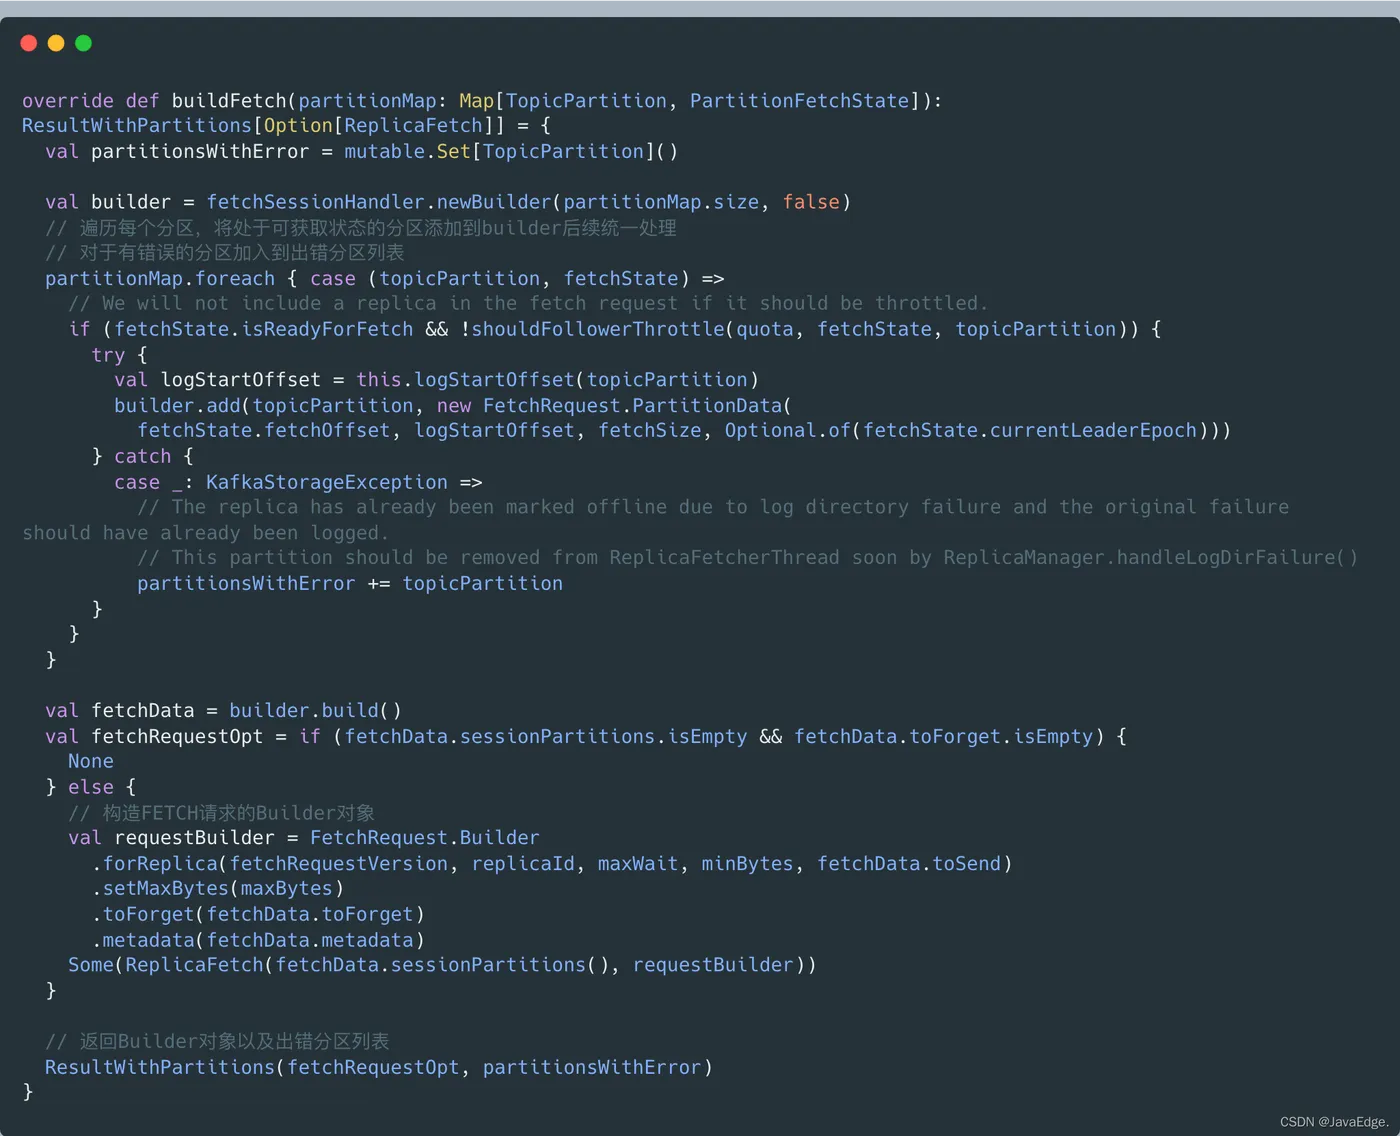The image size is (1400, 1136).
Task: Select 'mutable' before .Set[TopicPartition]
Action: 385,152
